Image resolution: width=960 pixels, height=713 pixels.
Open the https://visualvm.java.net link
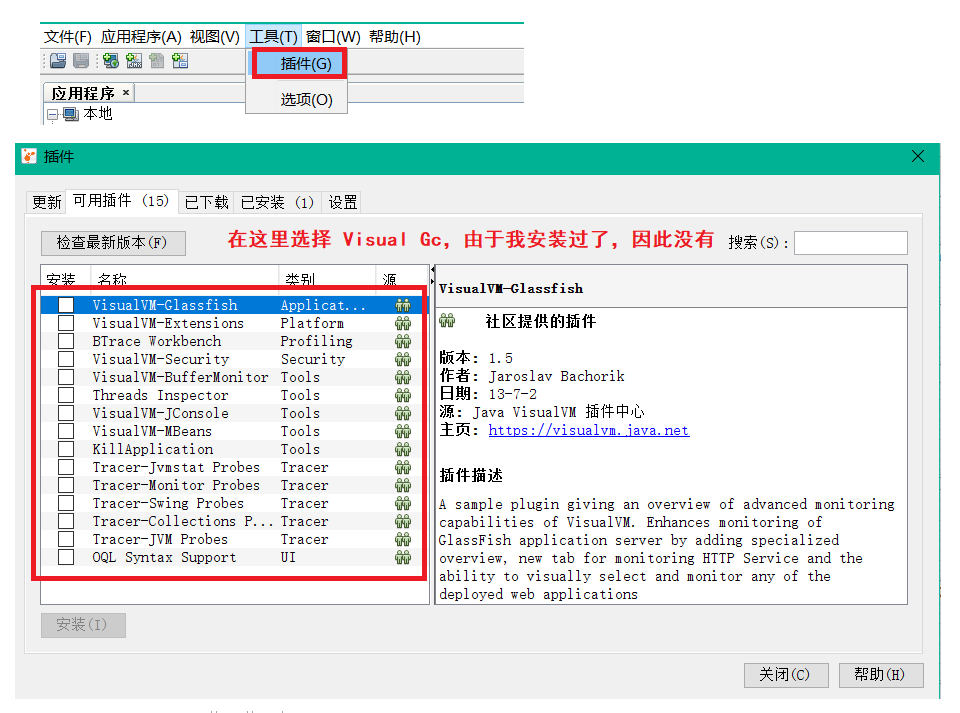(x=588, y=430)
